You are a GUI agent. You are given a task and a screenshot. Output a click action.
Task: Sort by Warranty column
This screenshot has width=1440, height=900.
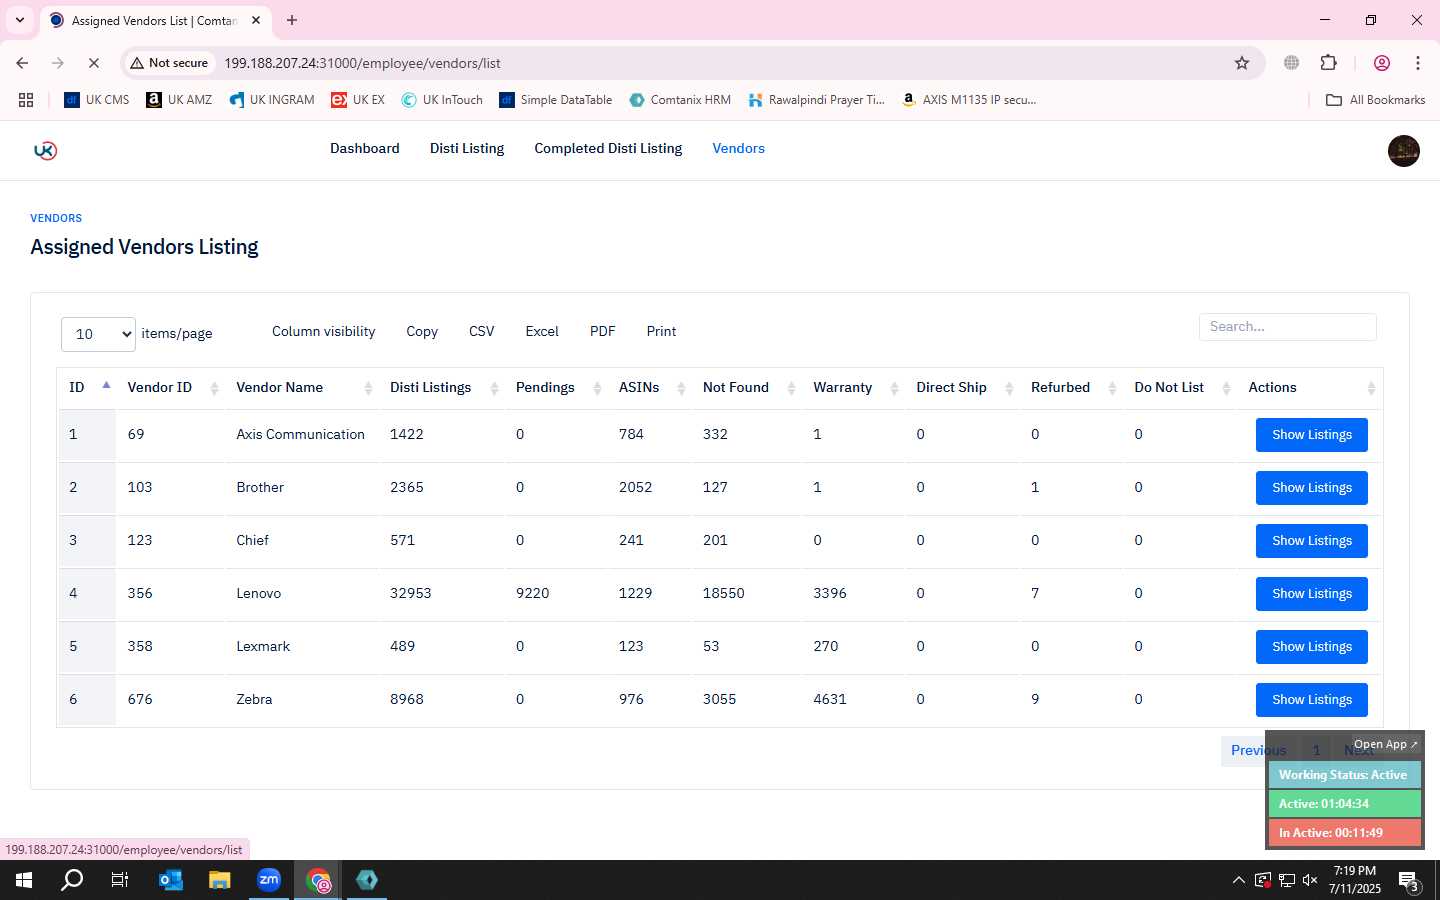click(854, 387)
